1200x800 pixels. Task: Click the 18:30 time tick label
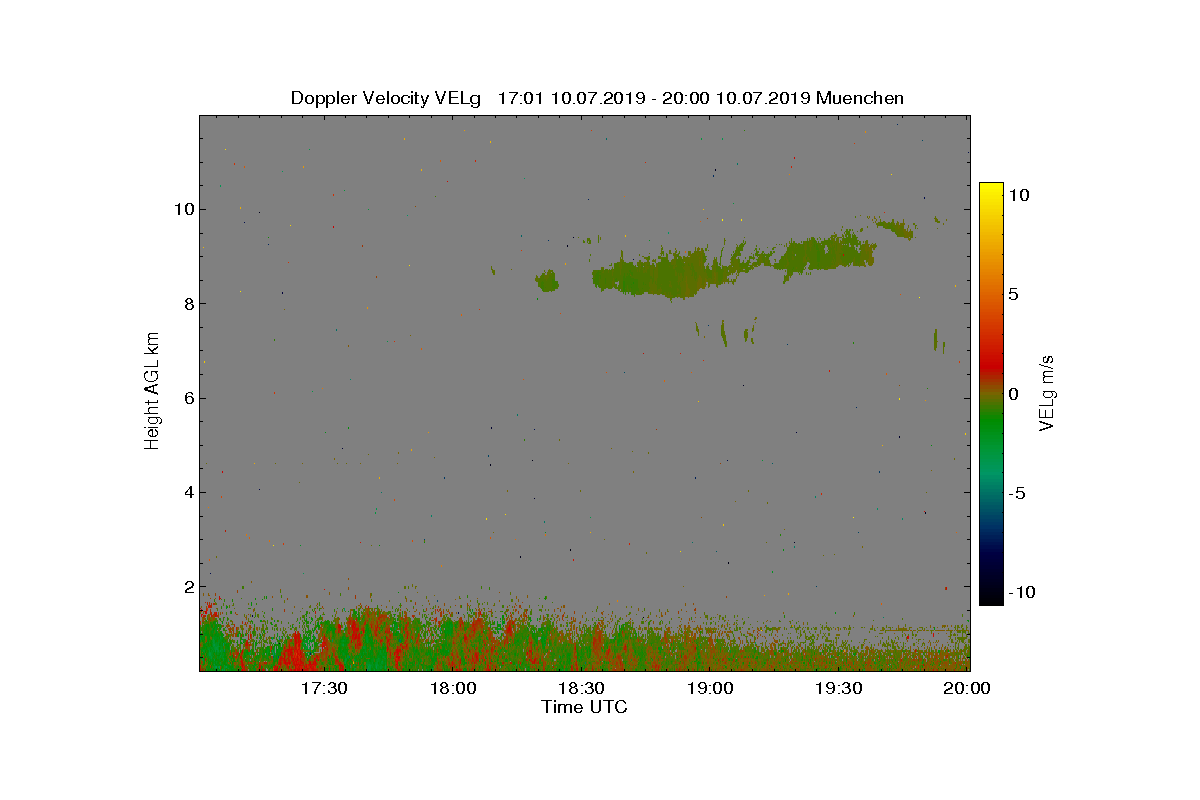click(581, 689)
